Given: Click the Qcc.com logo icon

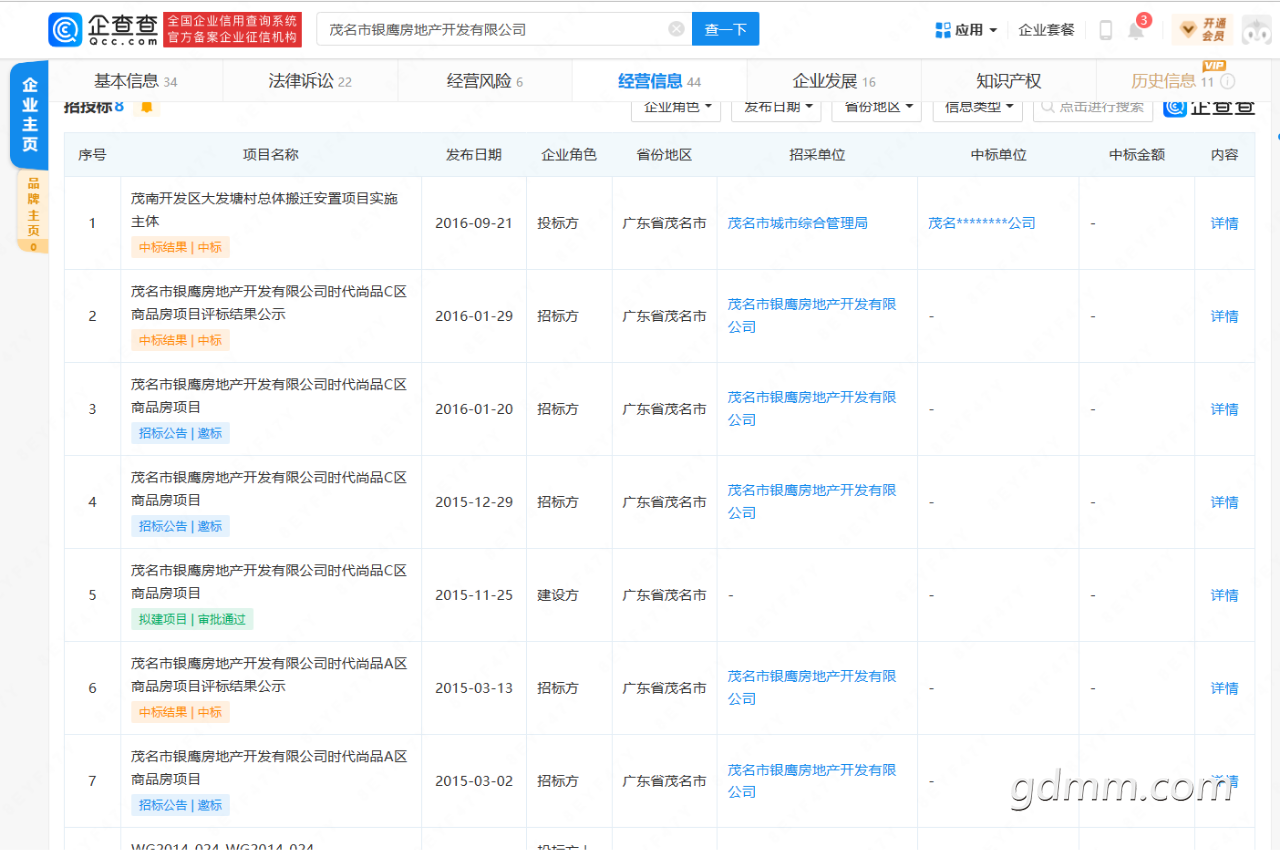Looking at the screenshot, I should coord(65,29).
